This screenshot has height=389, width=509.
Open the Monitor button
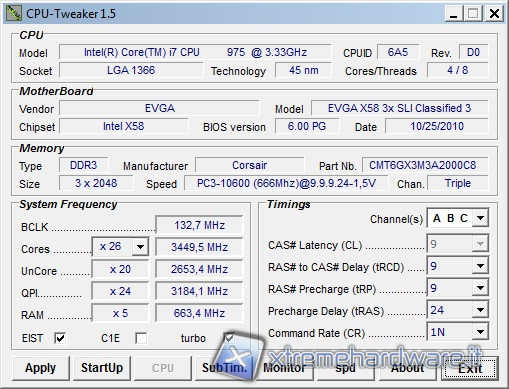pyautogui.click(x=284, y=368)
